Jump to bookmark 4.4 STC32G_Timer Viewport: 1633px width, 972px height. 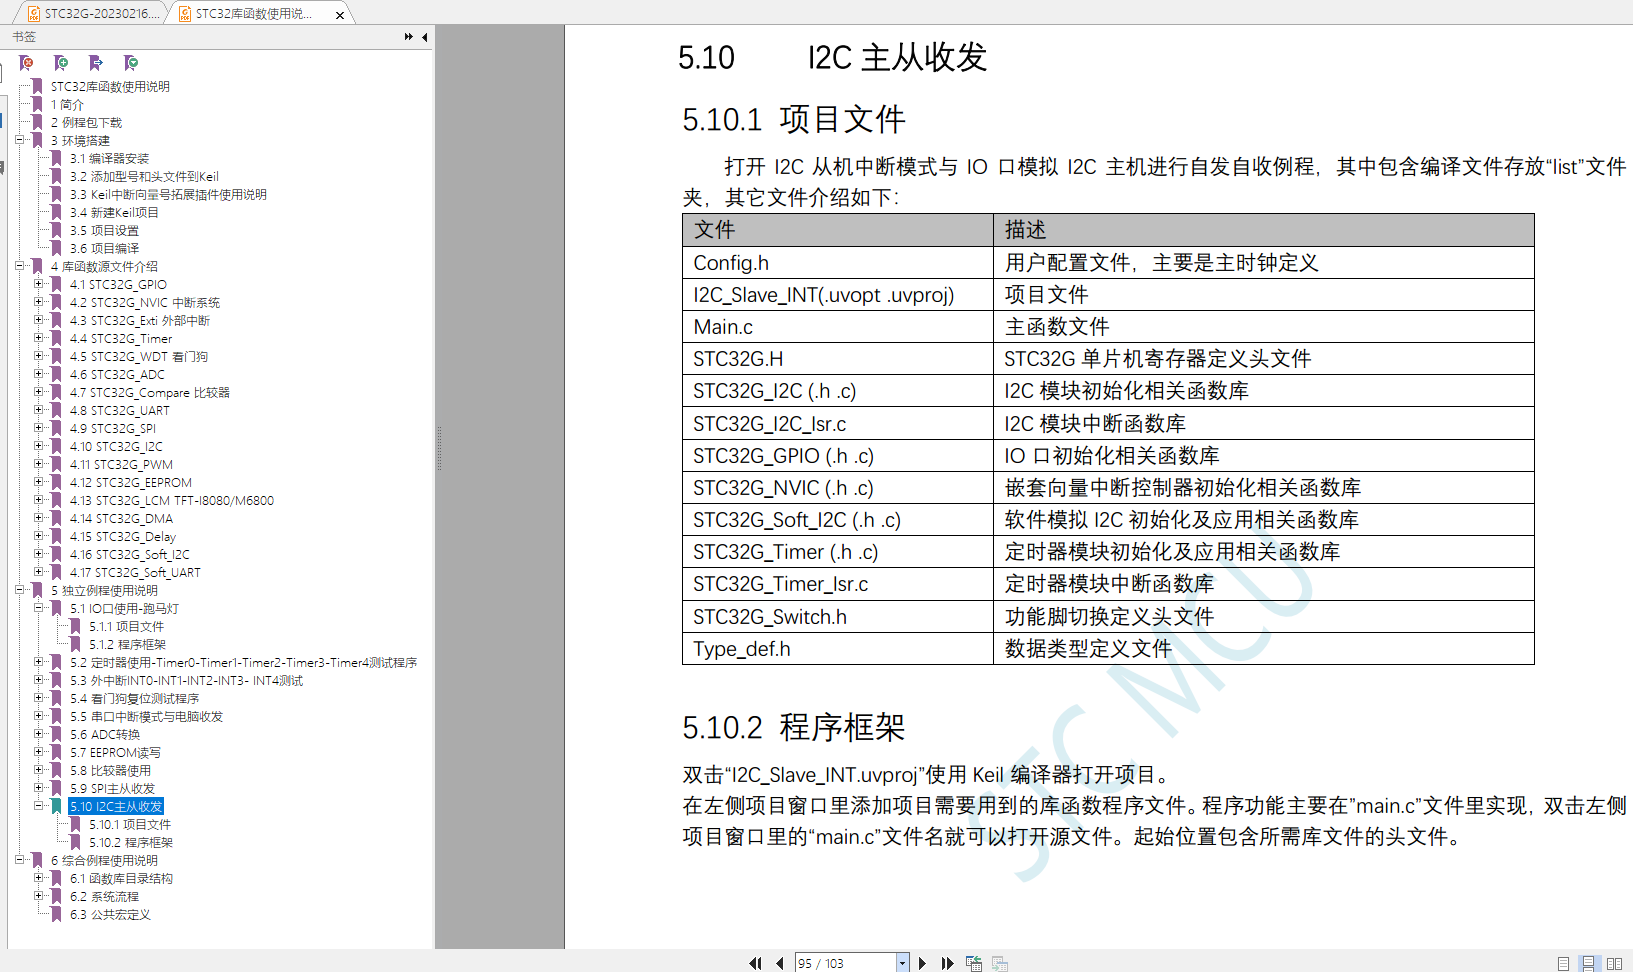pyautogui.click(x=121, y=339)
